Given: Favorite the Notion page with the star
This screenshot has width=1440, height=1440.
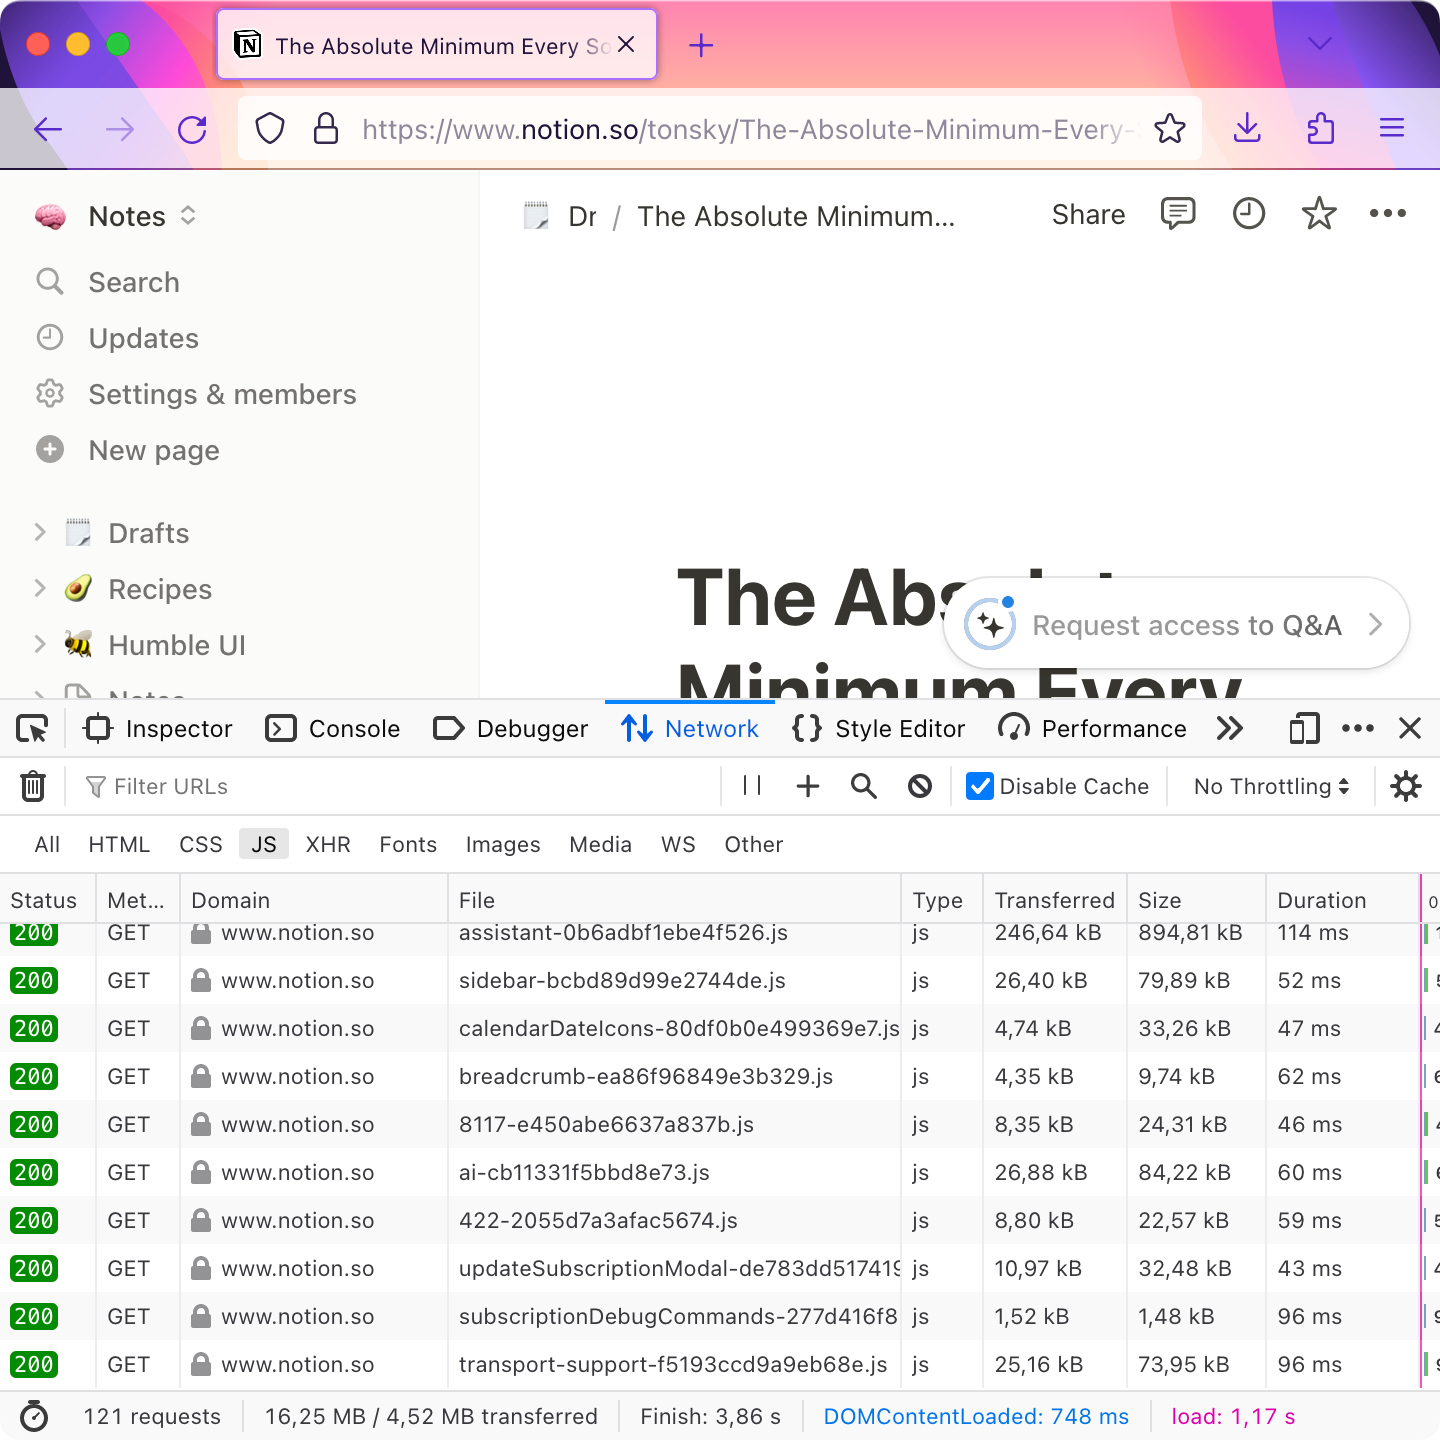Looking at the screenshot, I should pyautogui.click(x=1319, y=214).
